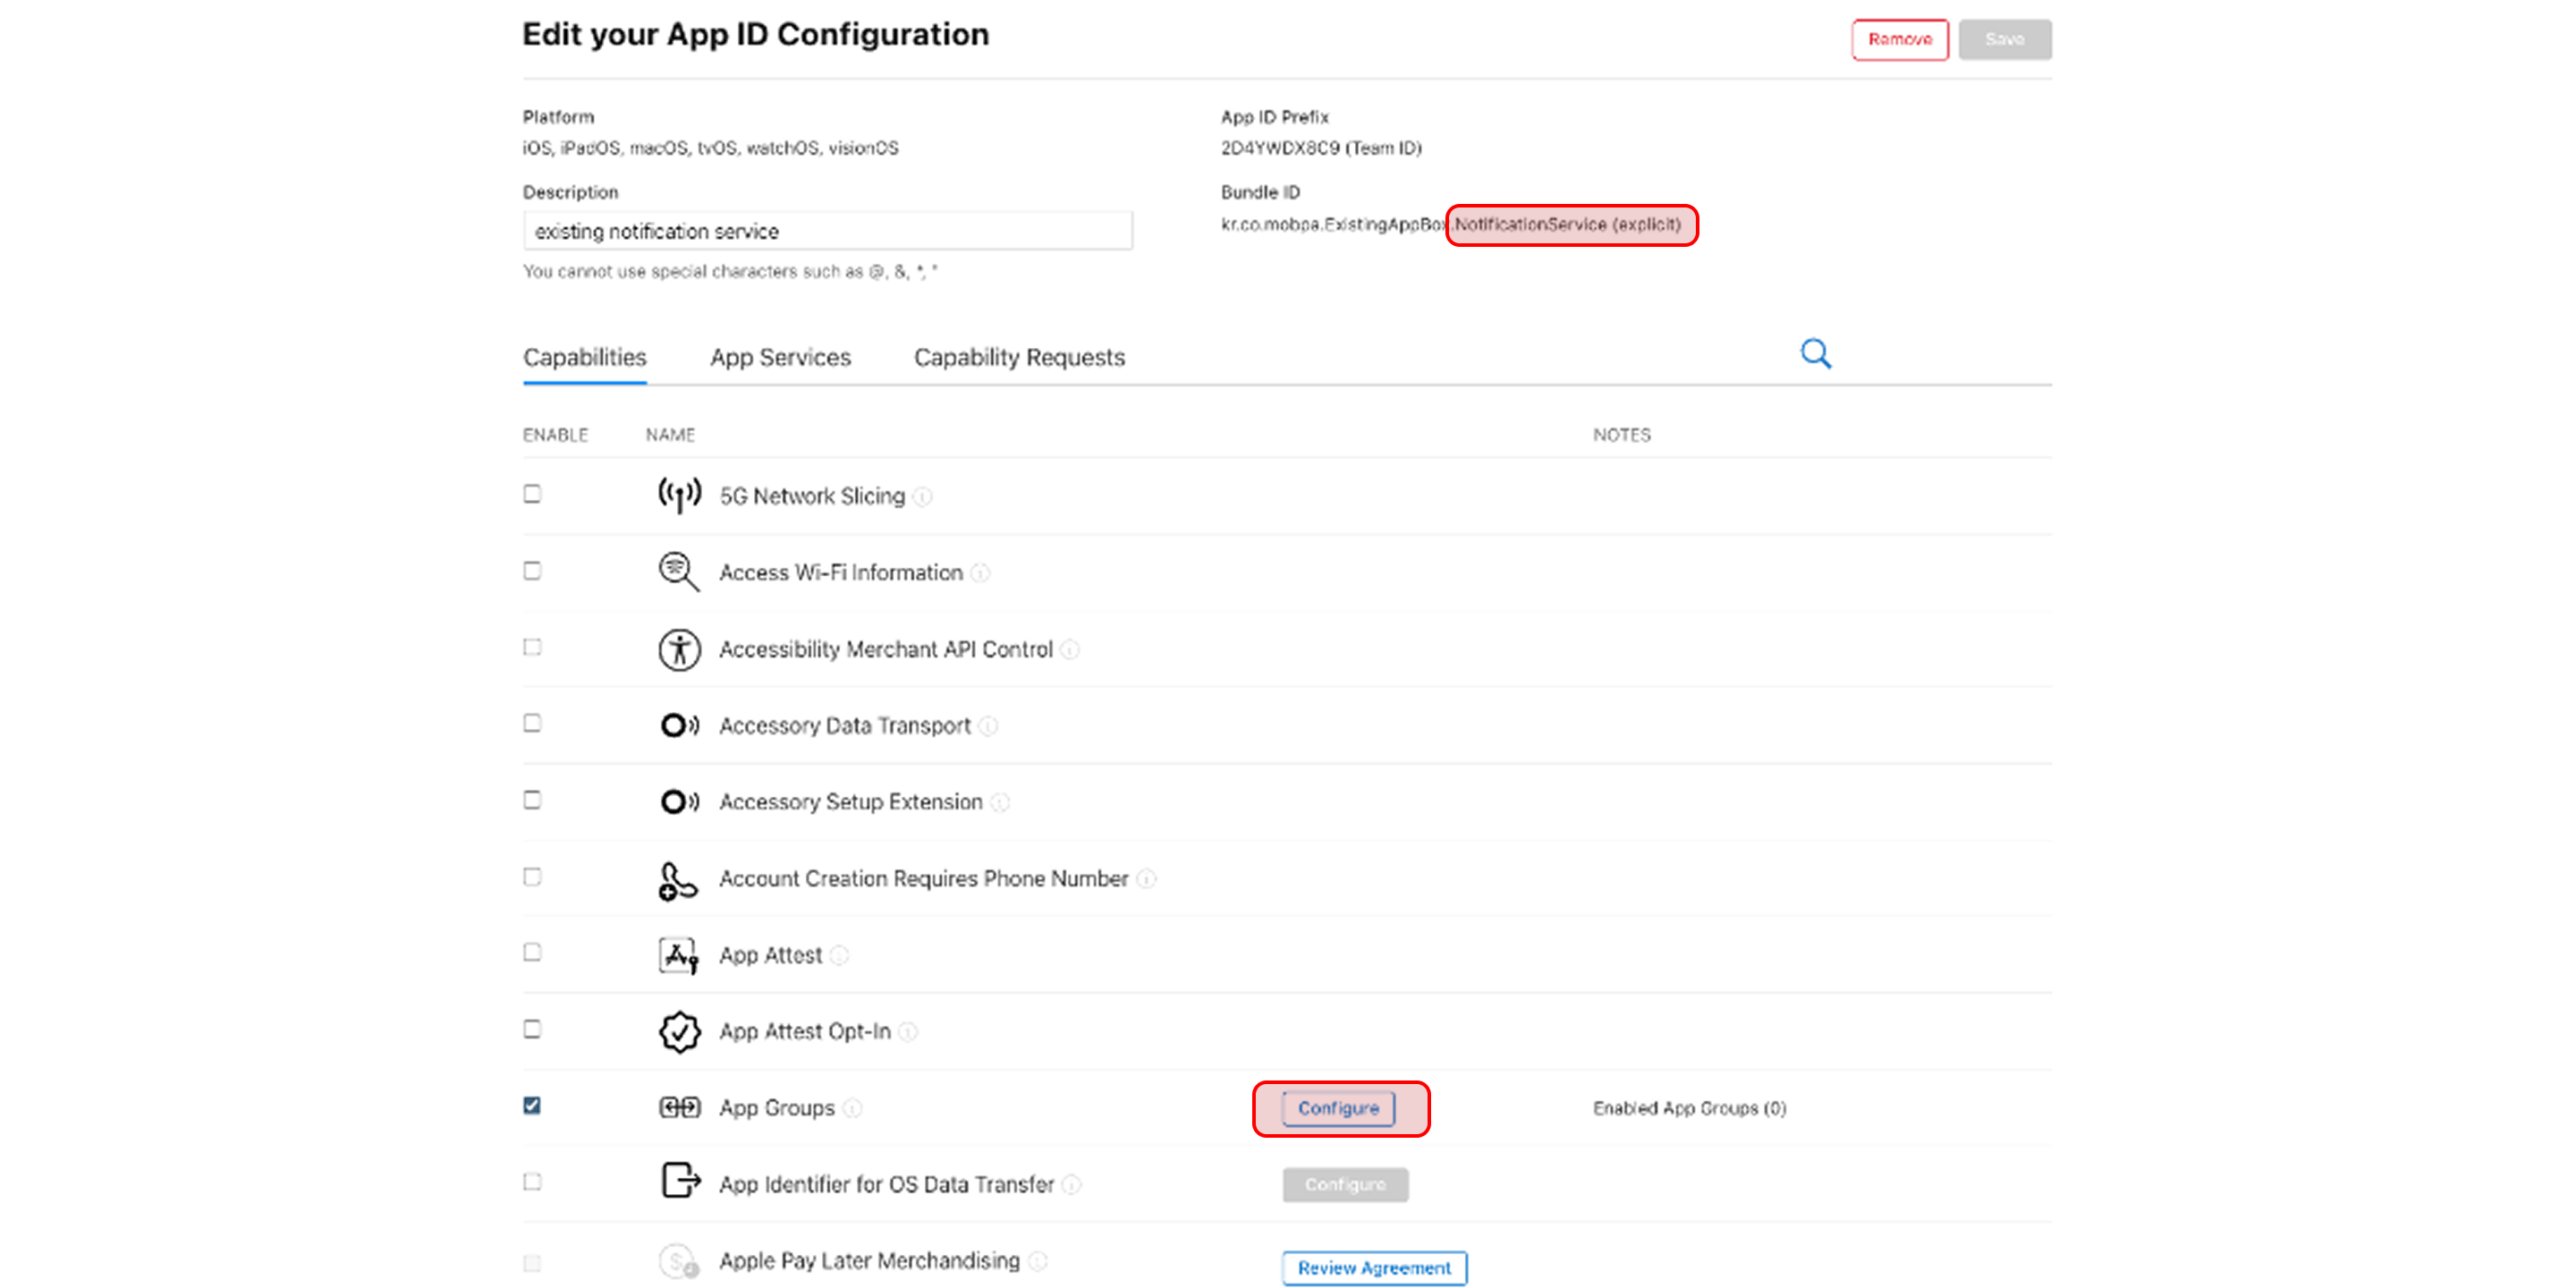Click the App Attest icon

click(x=679, y=956)
